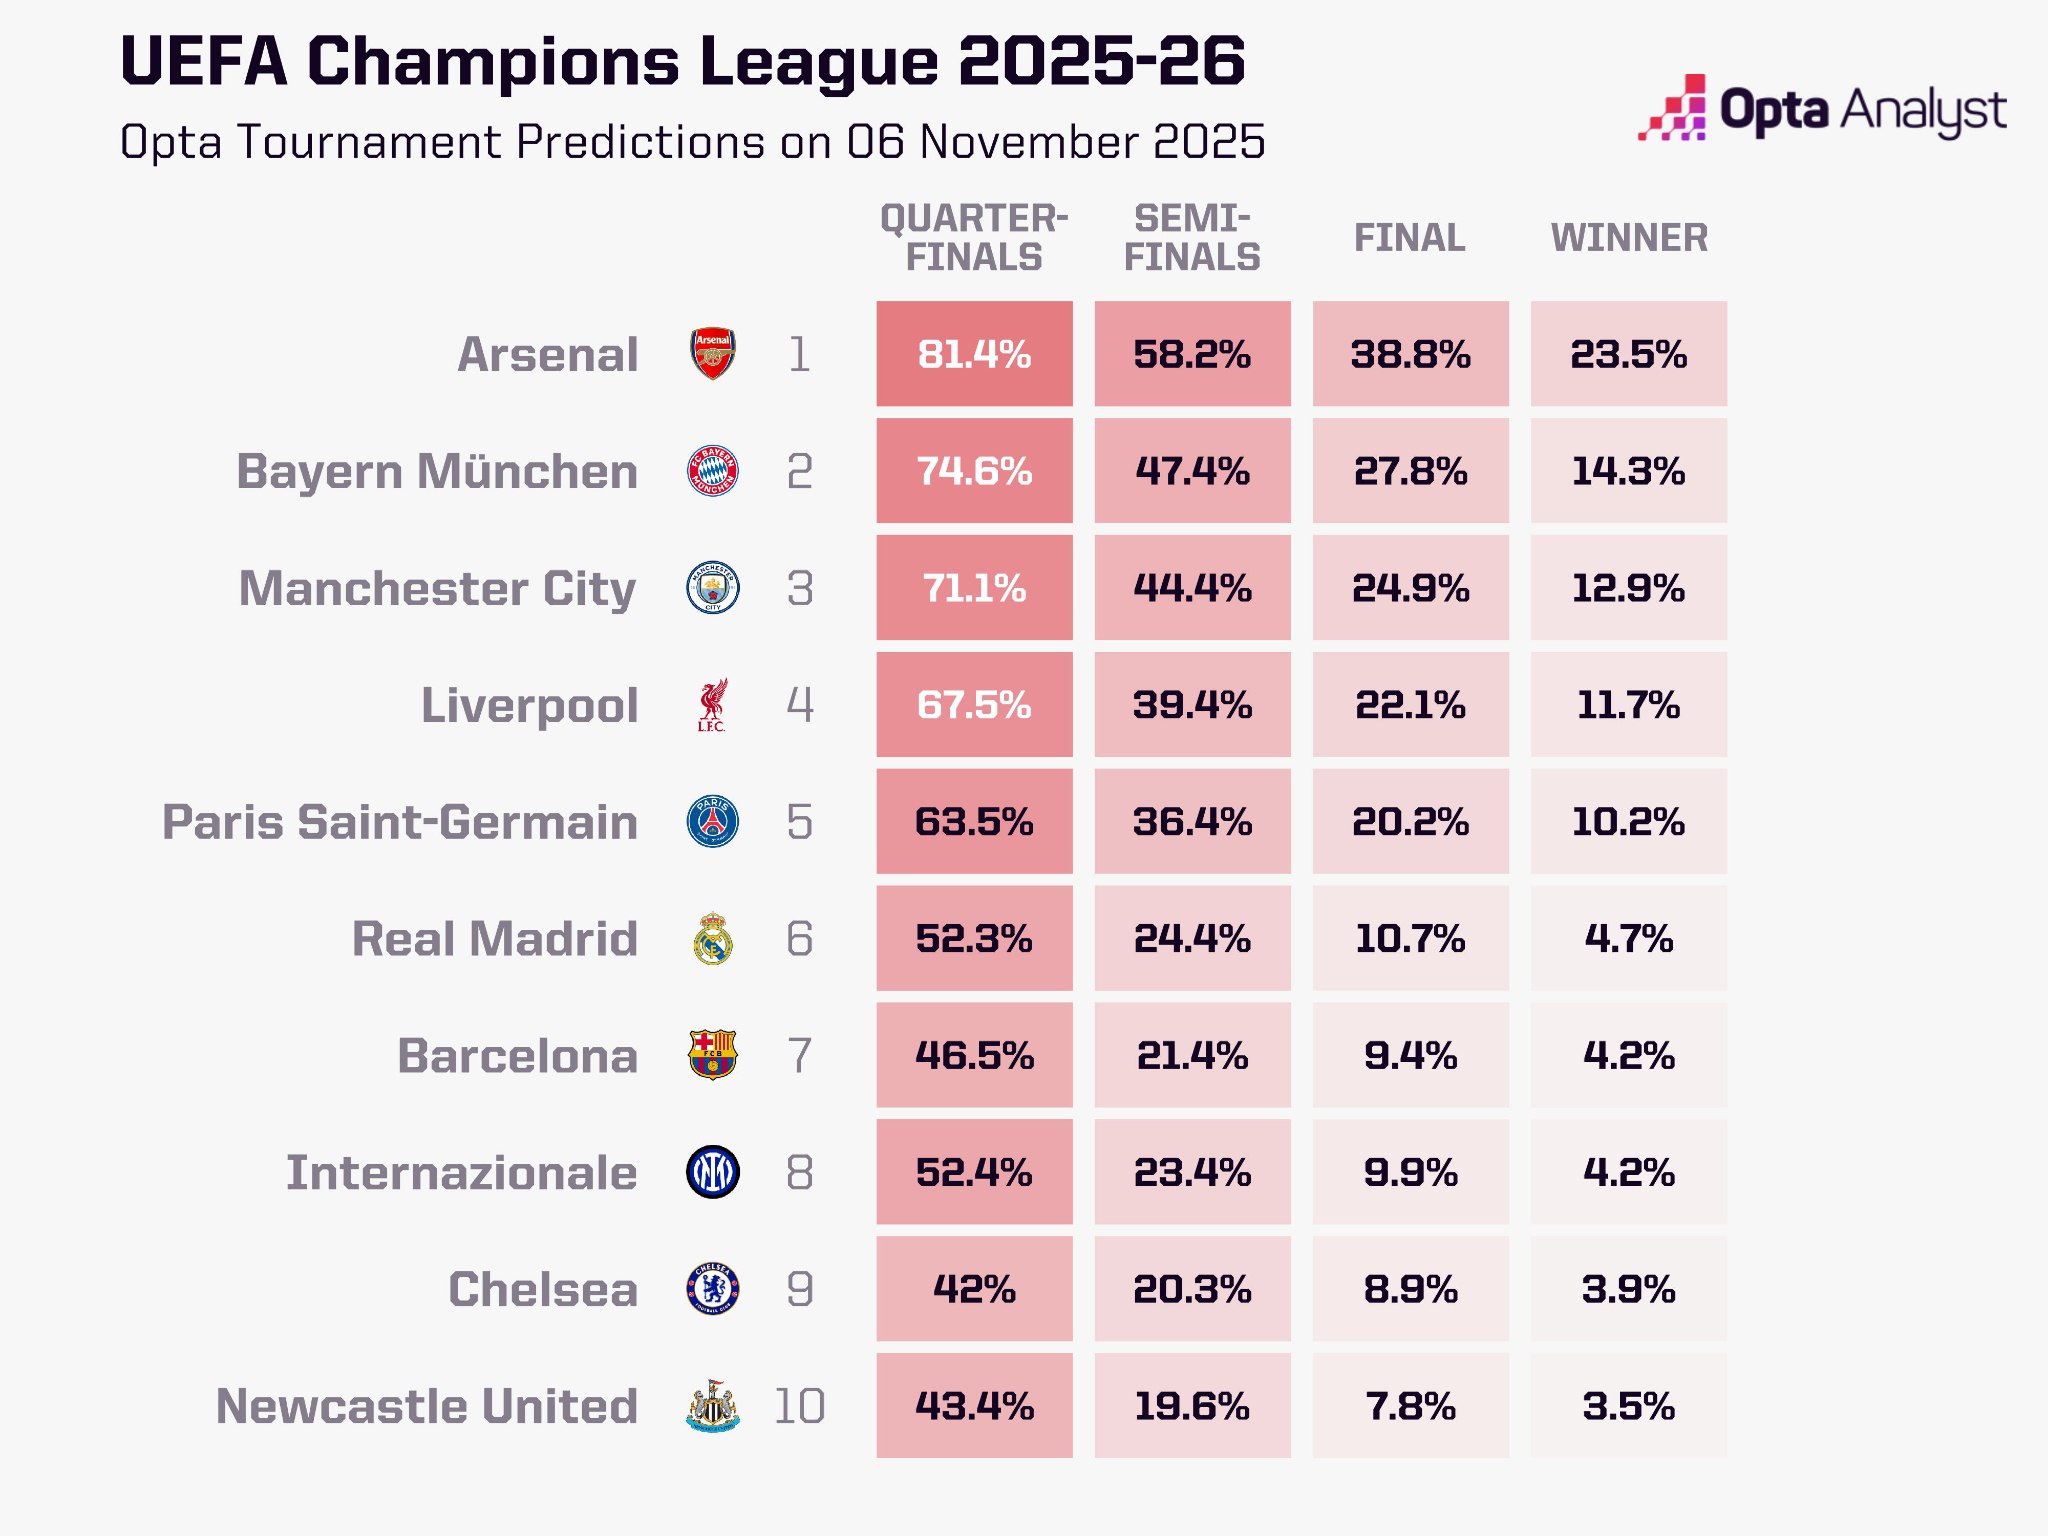This screenshot has height=1536, width=2048.
Task: Click Arsenal's 23.5% winner cell
Action: tap(1629, 354)
